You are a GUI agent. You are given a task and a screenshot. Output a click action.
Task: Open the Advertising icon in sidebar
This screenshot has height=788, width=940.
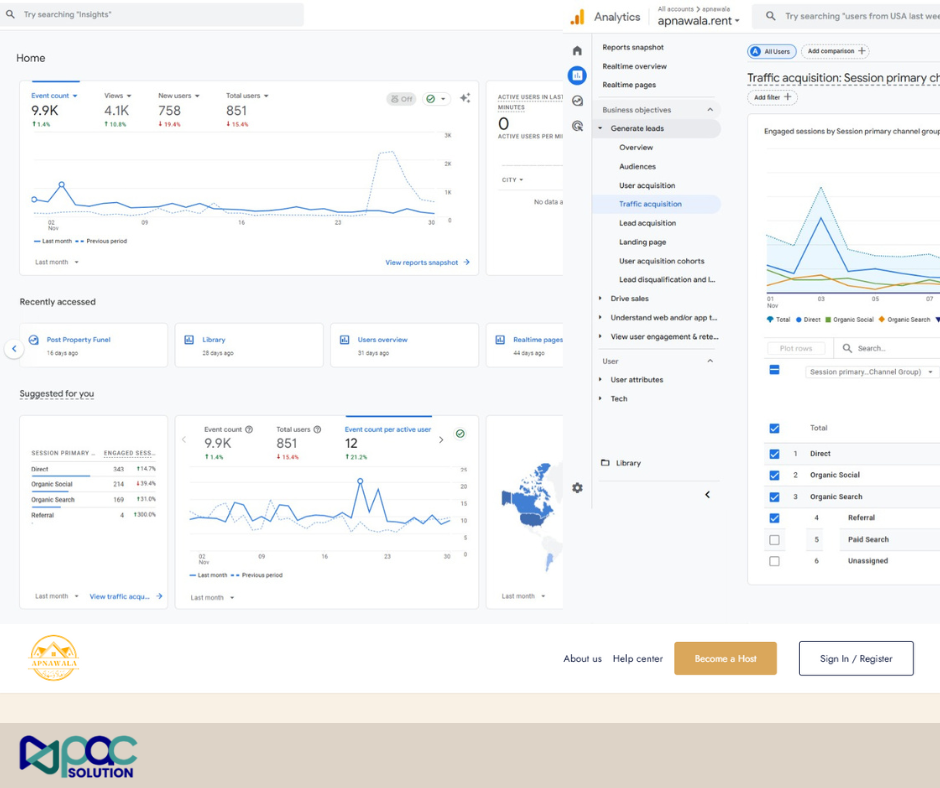click(577, 126)
